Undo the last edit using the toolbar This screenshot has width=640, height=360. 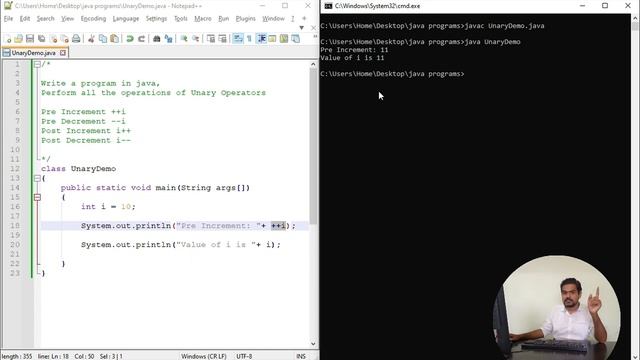(x=130, y=39)
